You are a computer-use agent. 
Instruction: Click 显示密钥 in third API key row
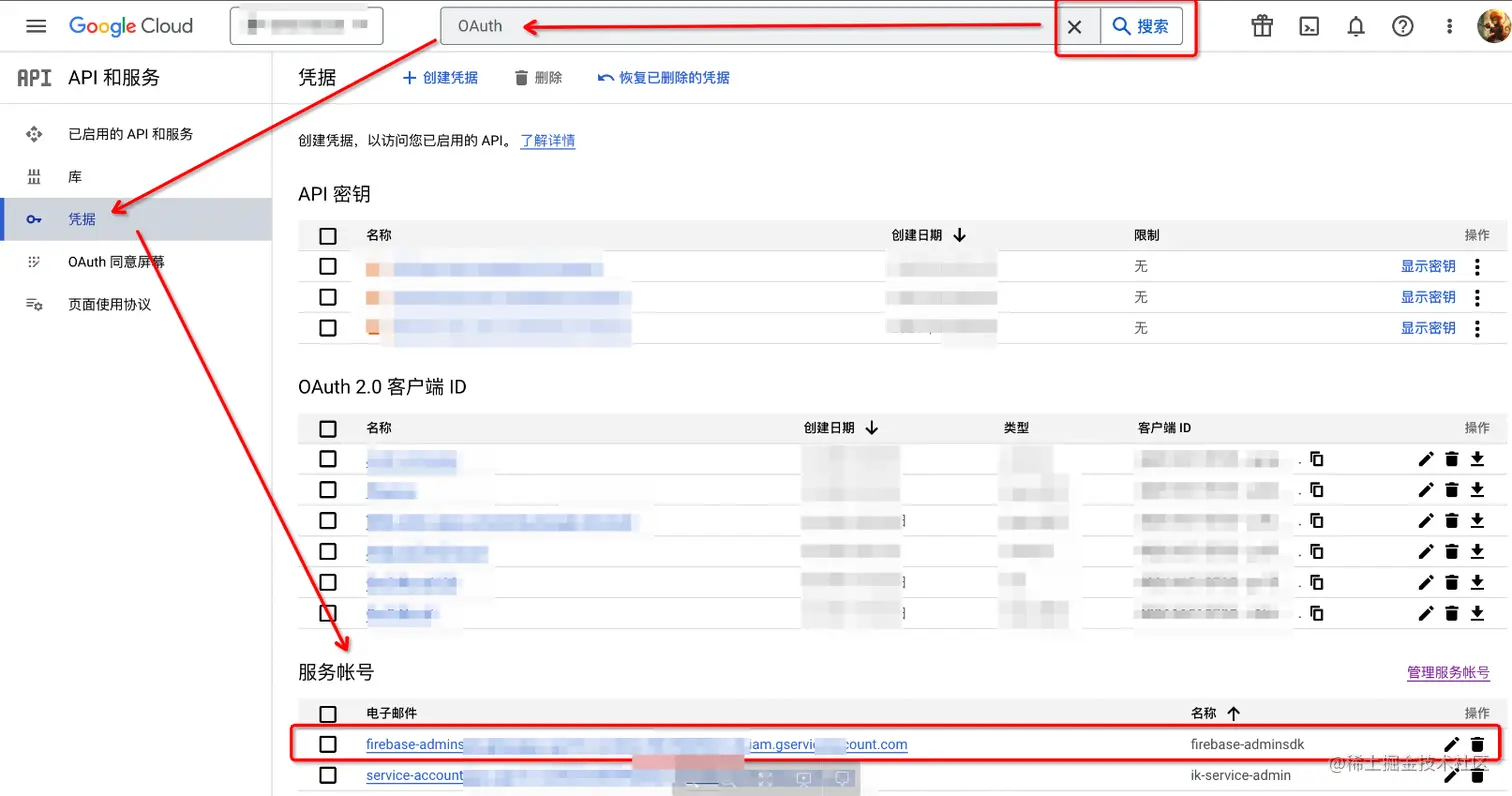[x=1428, y=328]
